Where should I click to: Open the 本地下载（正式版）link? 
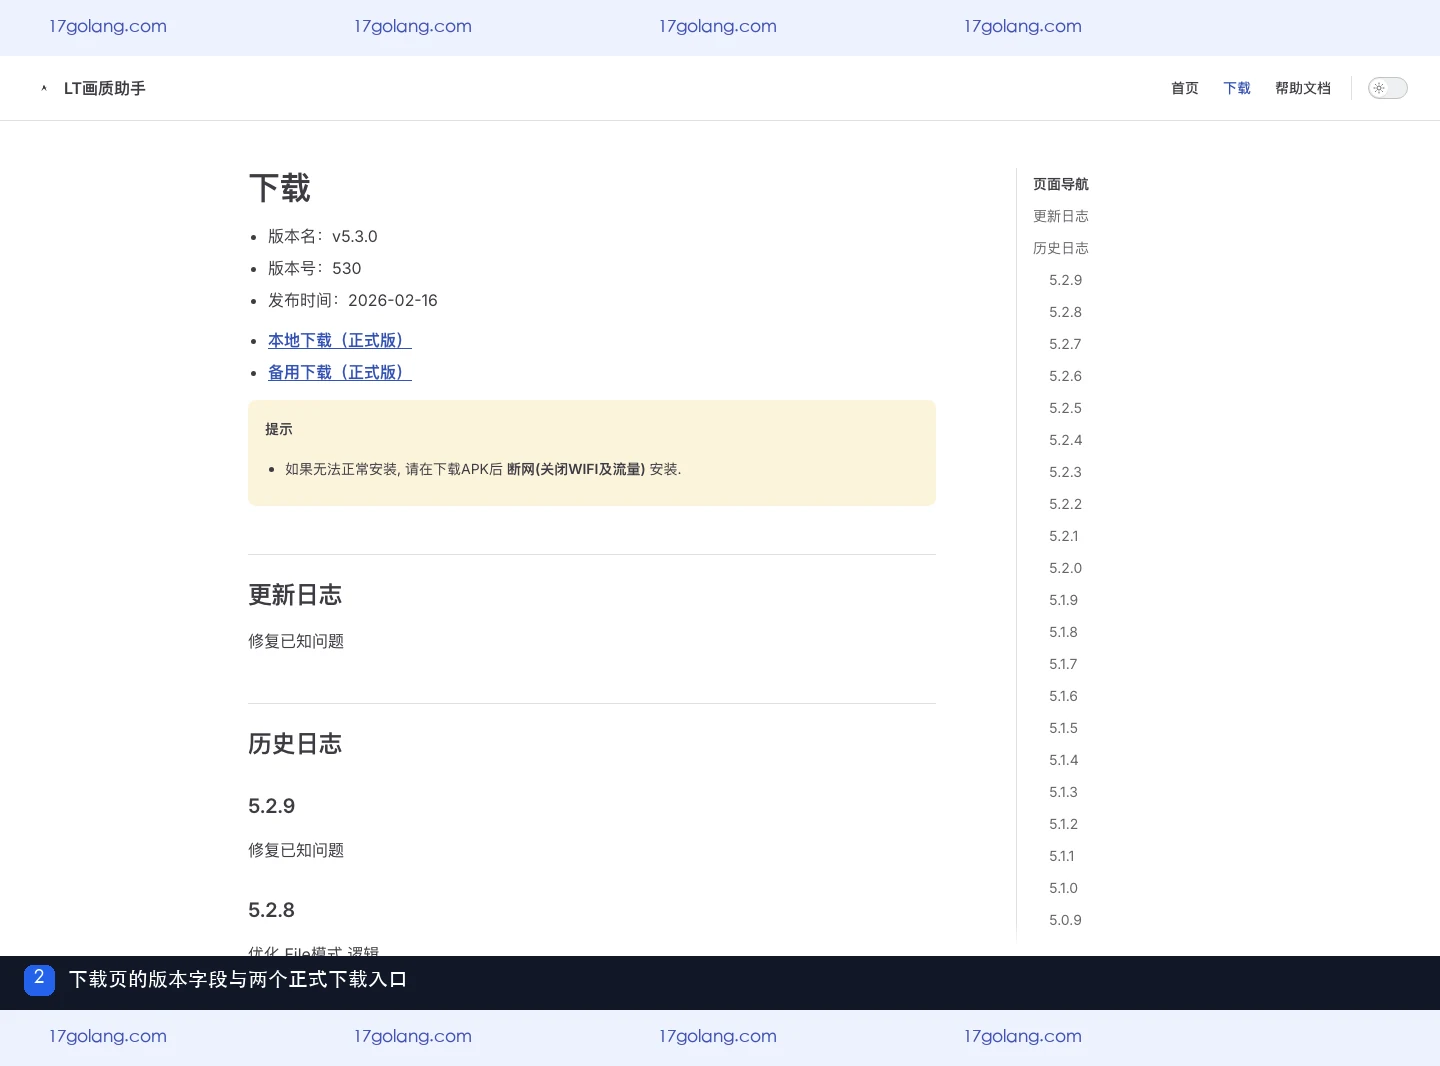coord(340,340)
